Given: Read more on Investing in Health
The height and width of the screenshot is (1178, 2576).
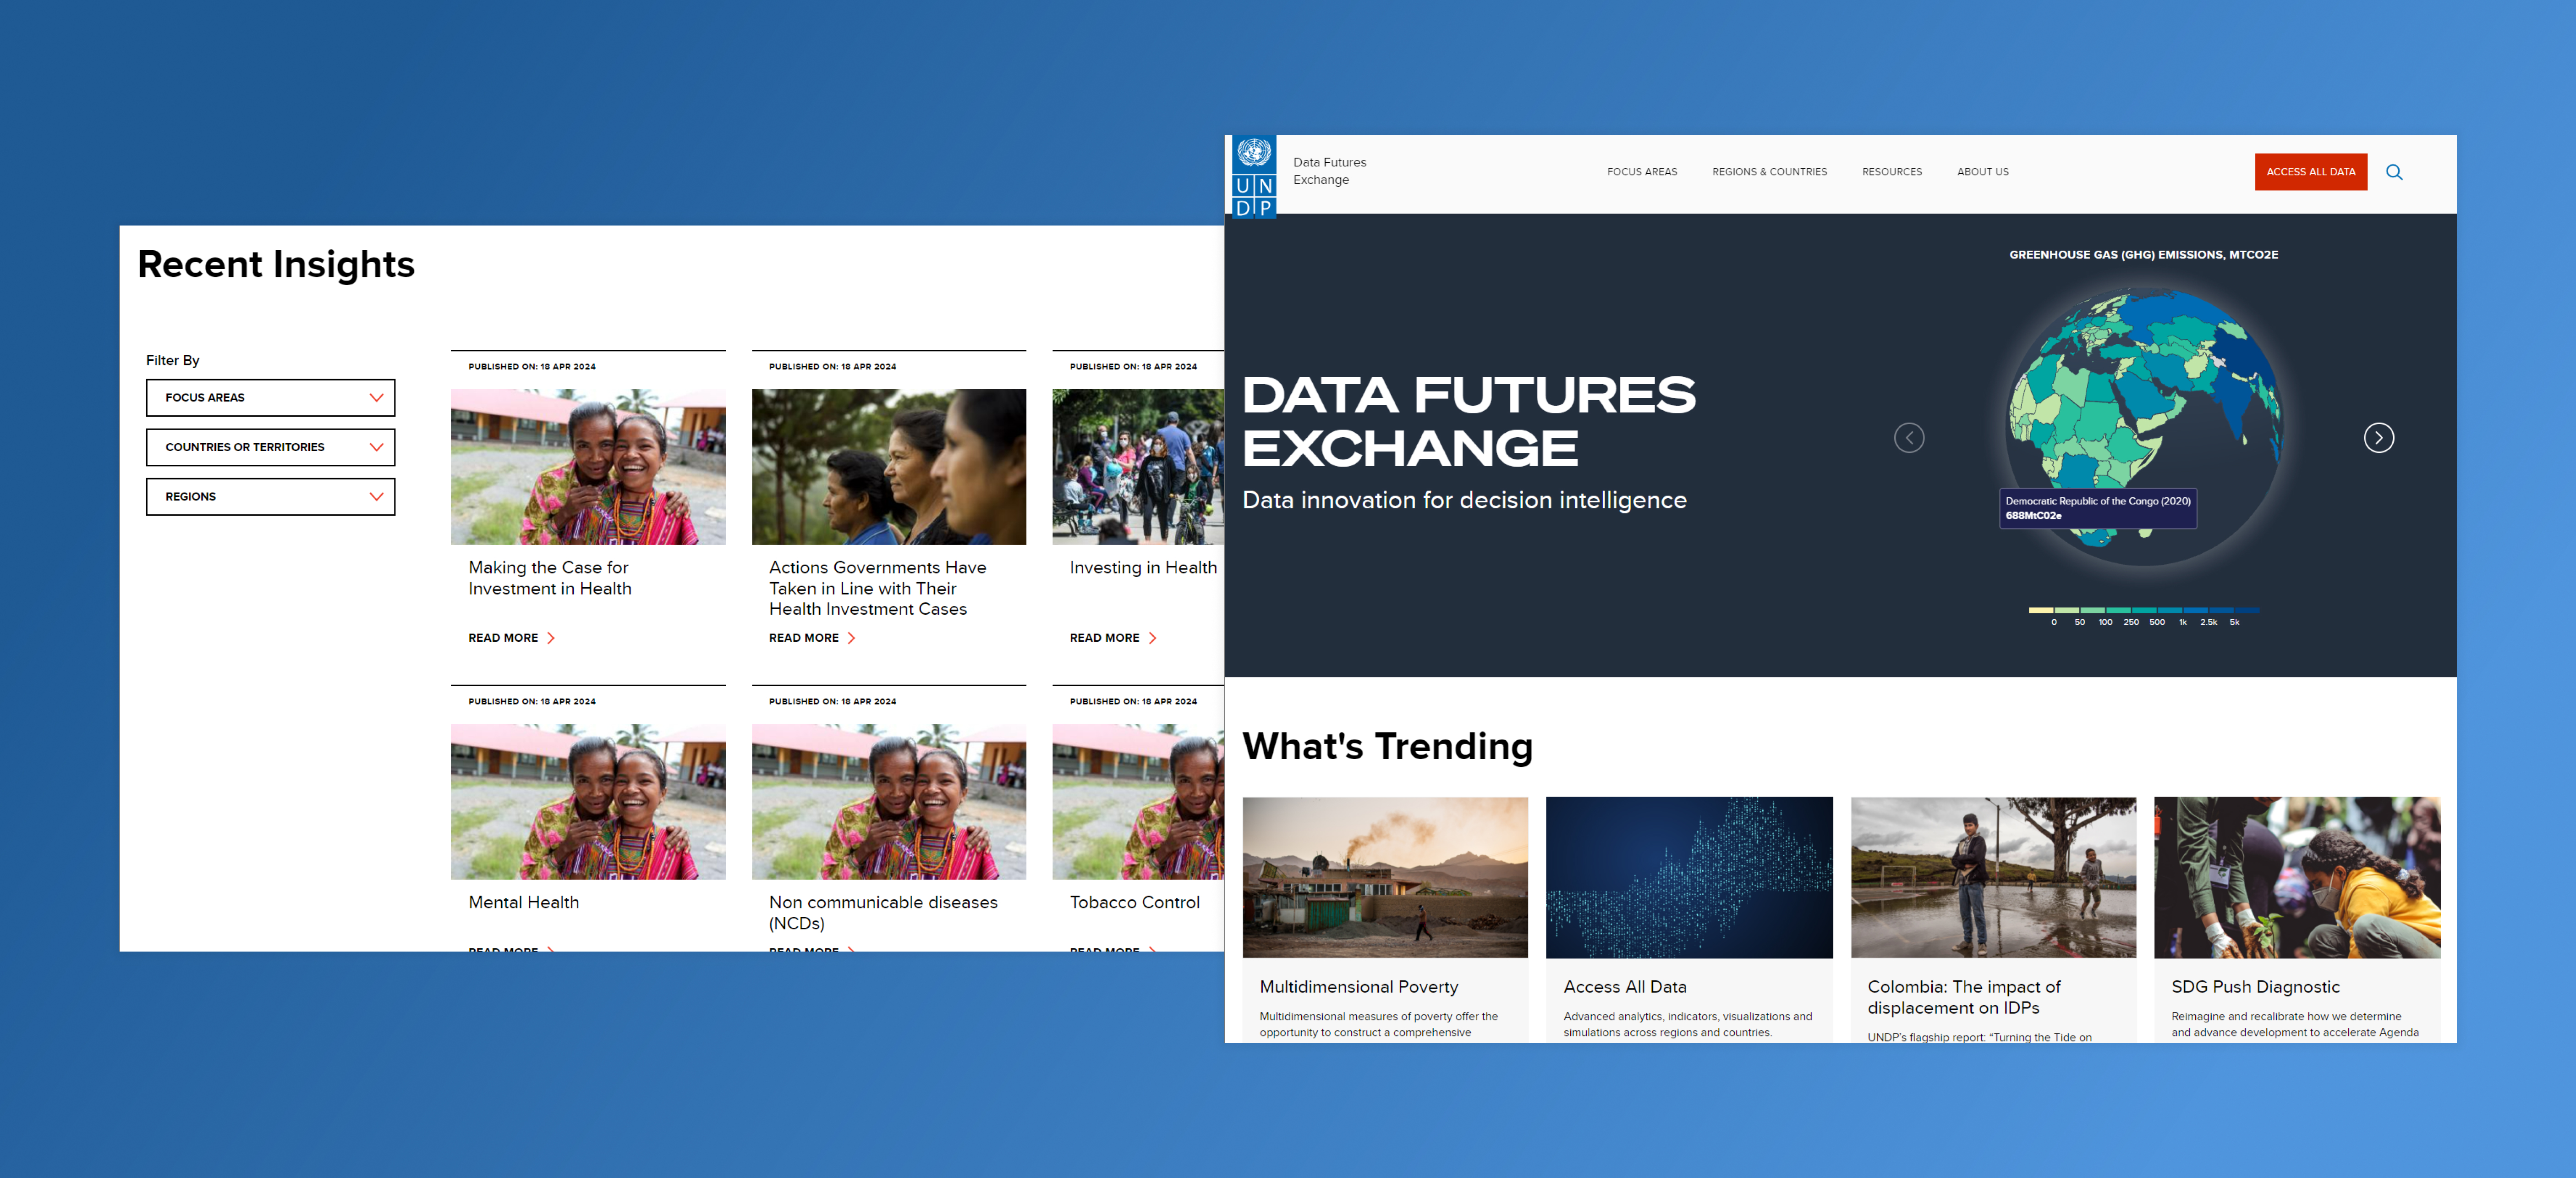Looking at the screenshot, I should pos(1105,638).
